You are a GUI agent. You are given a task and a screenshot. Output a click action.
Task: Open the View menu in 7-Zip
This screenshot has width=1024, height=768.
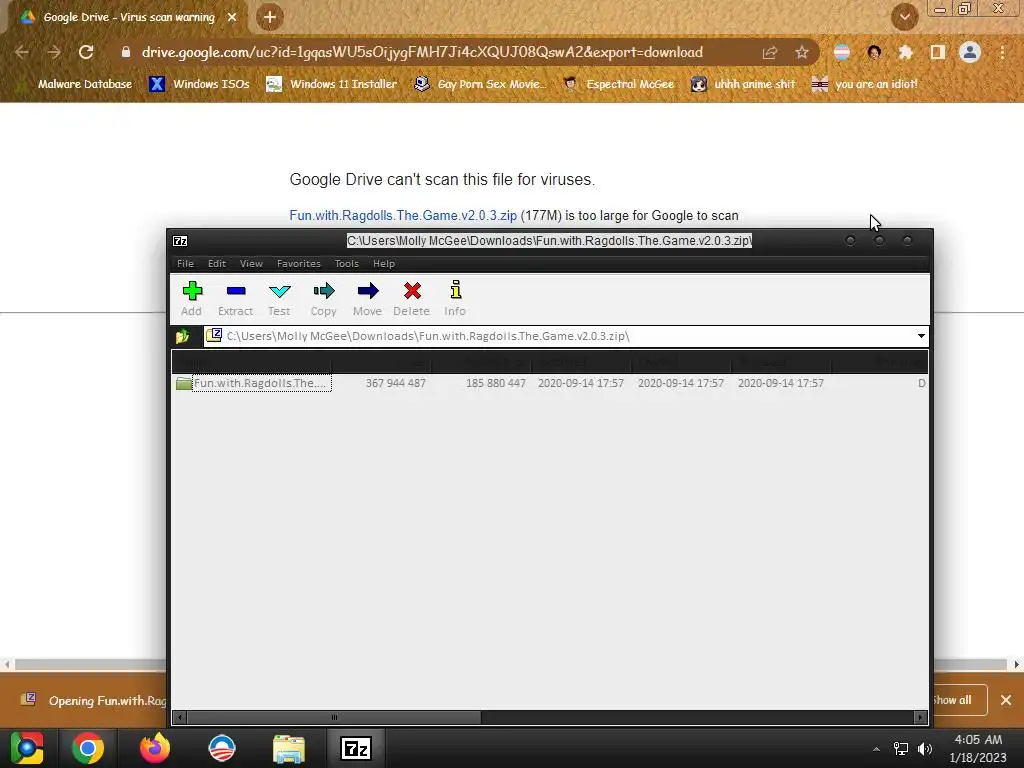[x=251, y=264]
